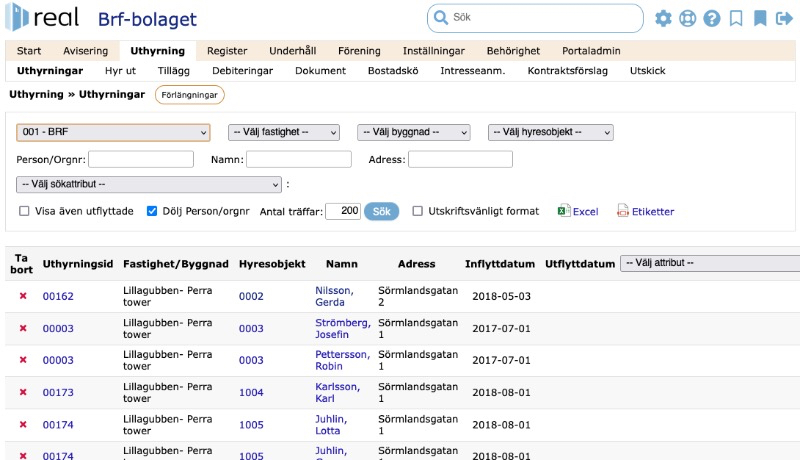Open the Inställningar menu tab

434,50
